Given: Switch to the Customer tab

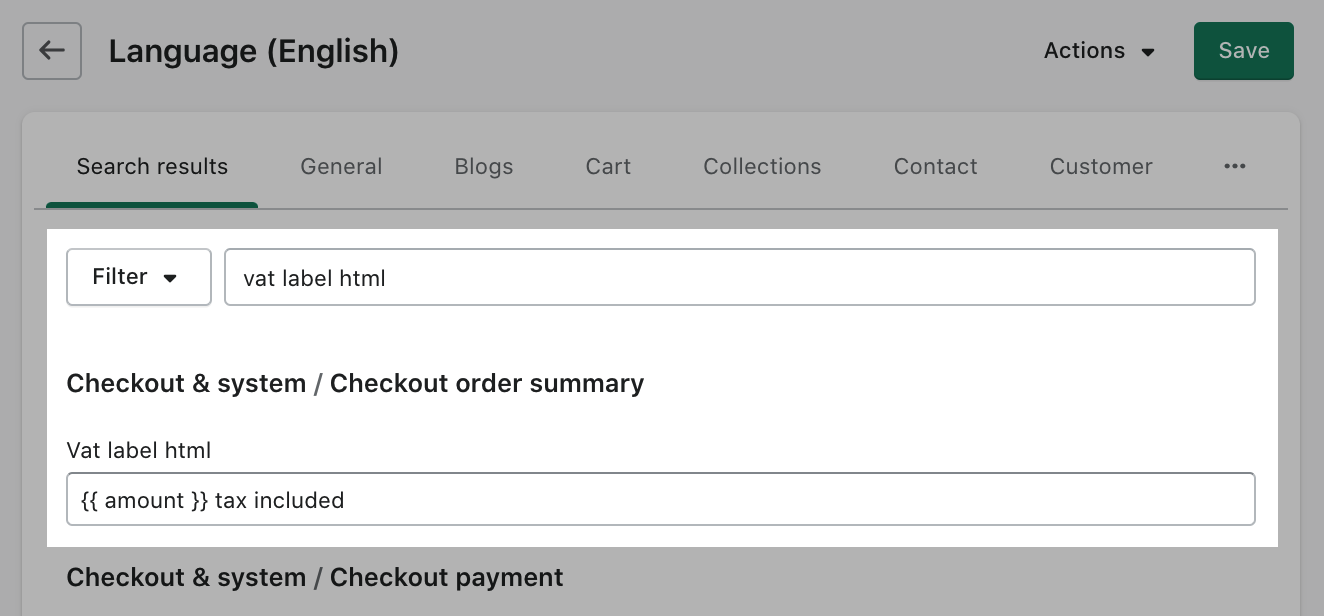Looking at the screenshot, I should [1100, 166].
